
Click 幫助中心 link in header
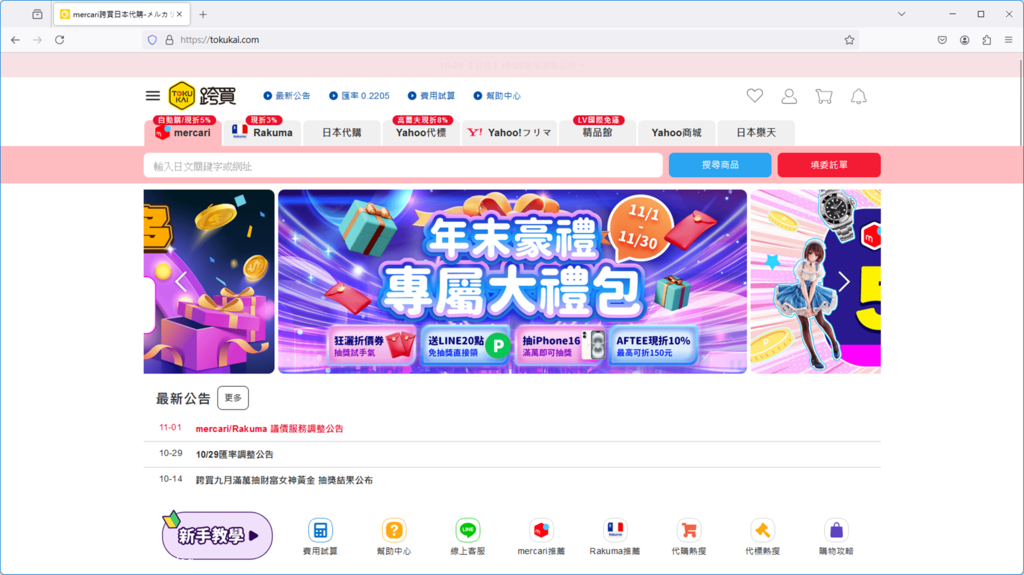click(497, 96)
